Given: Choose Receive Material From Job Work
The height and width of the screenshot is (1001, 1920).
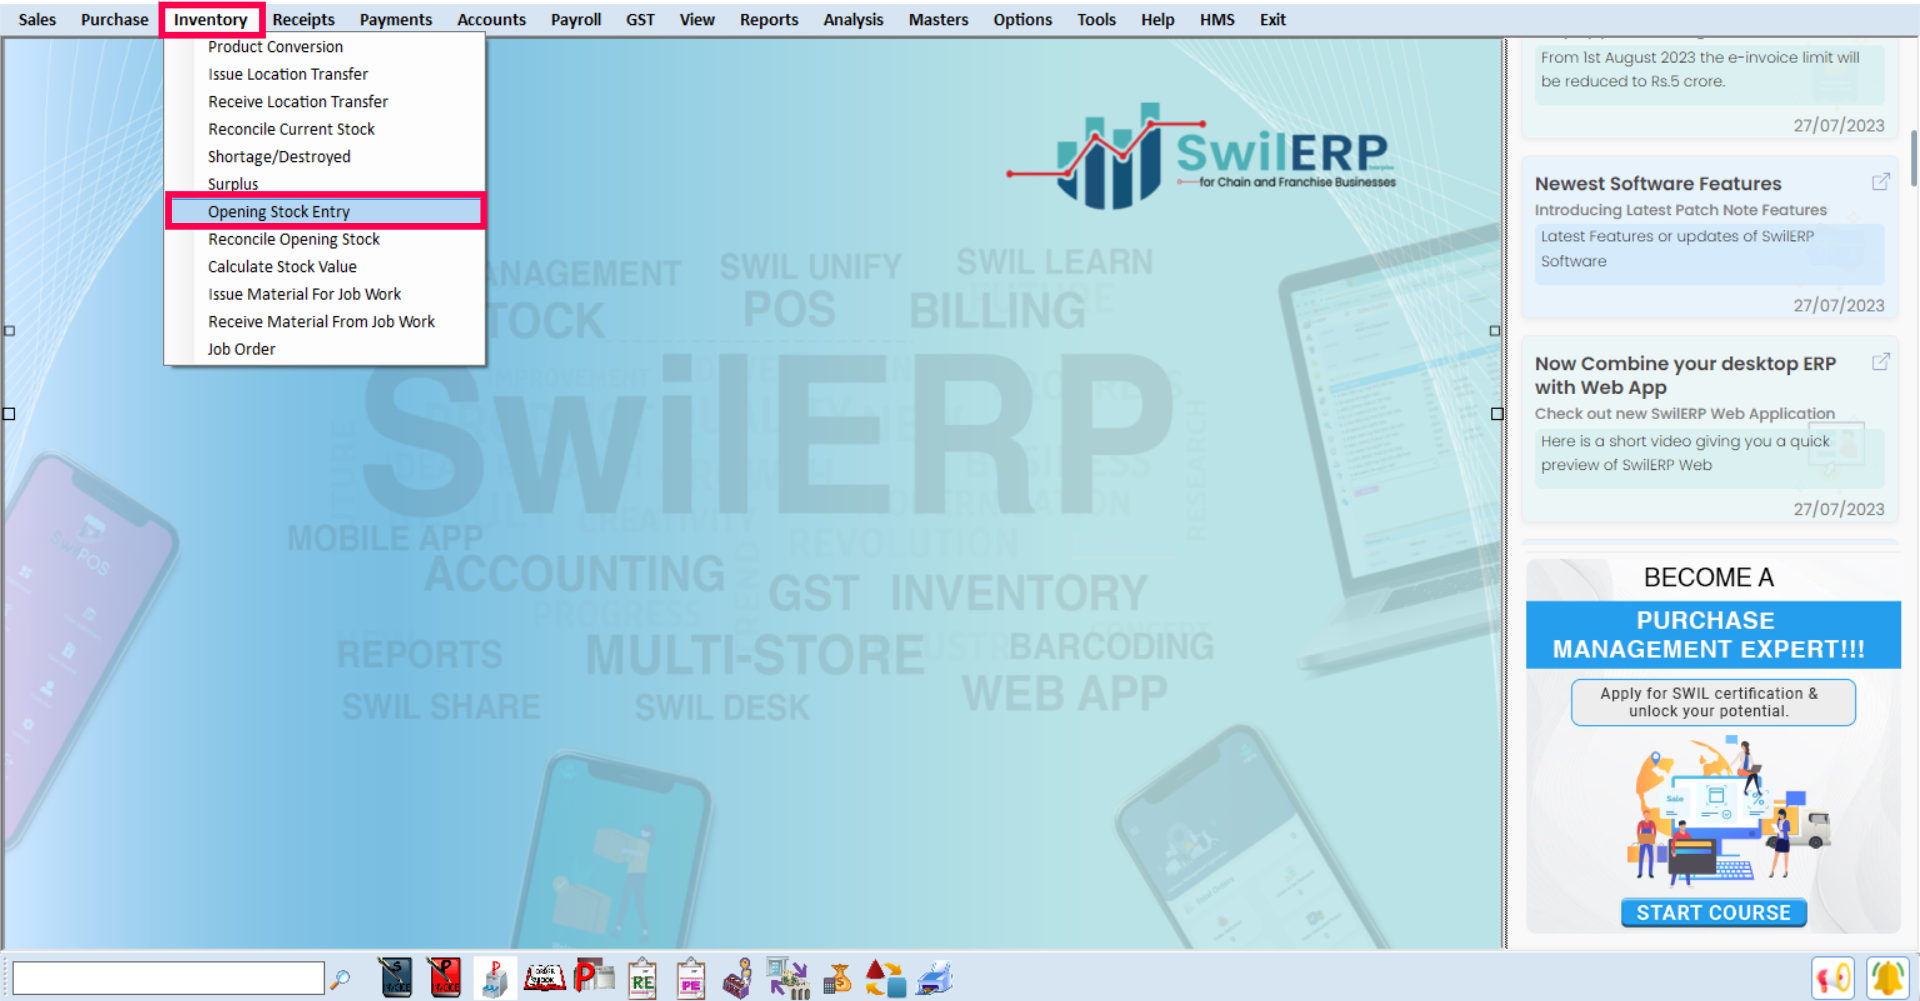Looking at the screenshot, I should pyautogui.click(x=325, y=322).
